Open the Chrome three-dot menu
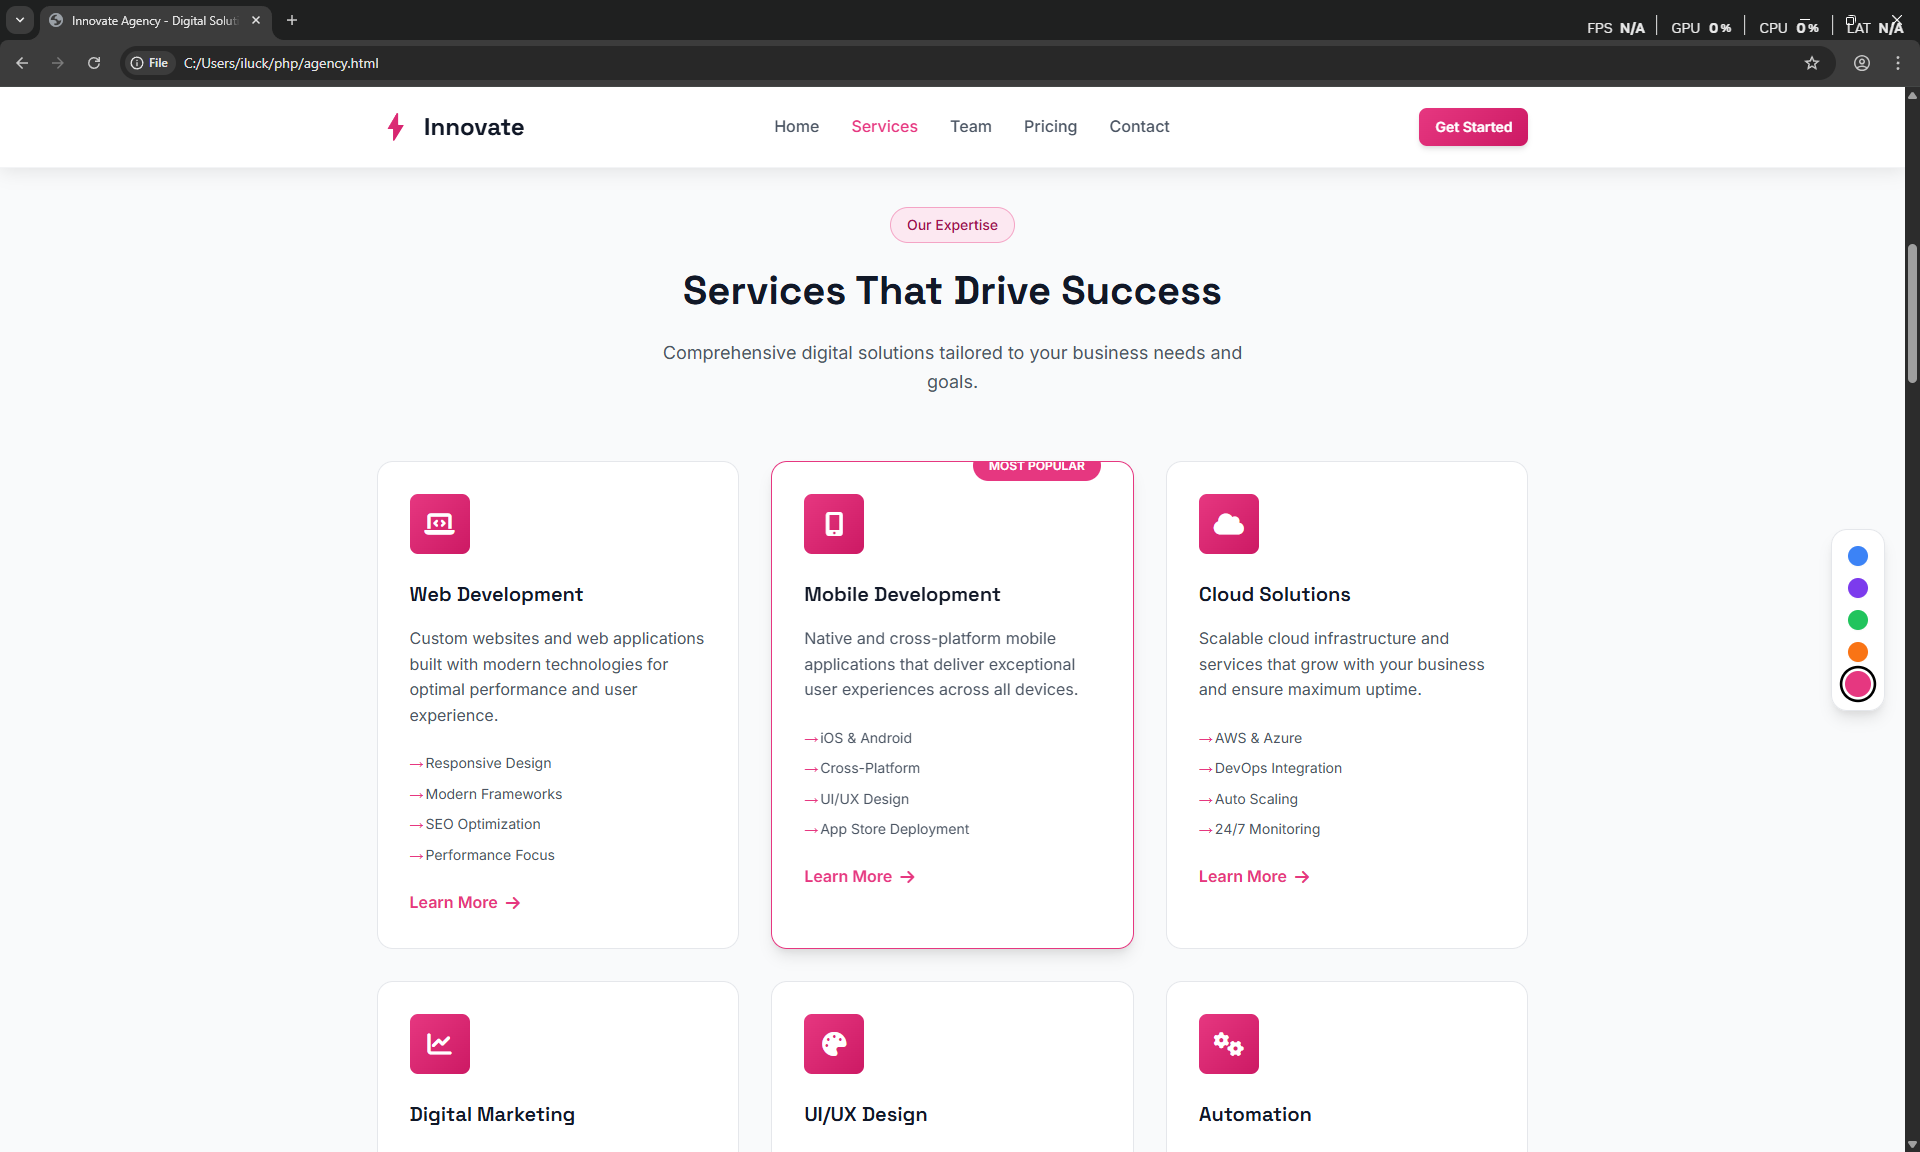1920x1152 pixels. pyautogui.click(x=1897, y=63)
